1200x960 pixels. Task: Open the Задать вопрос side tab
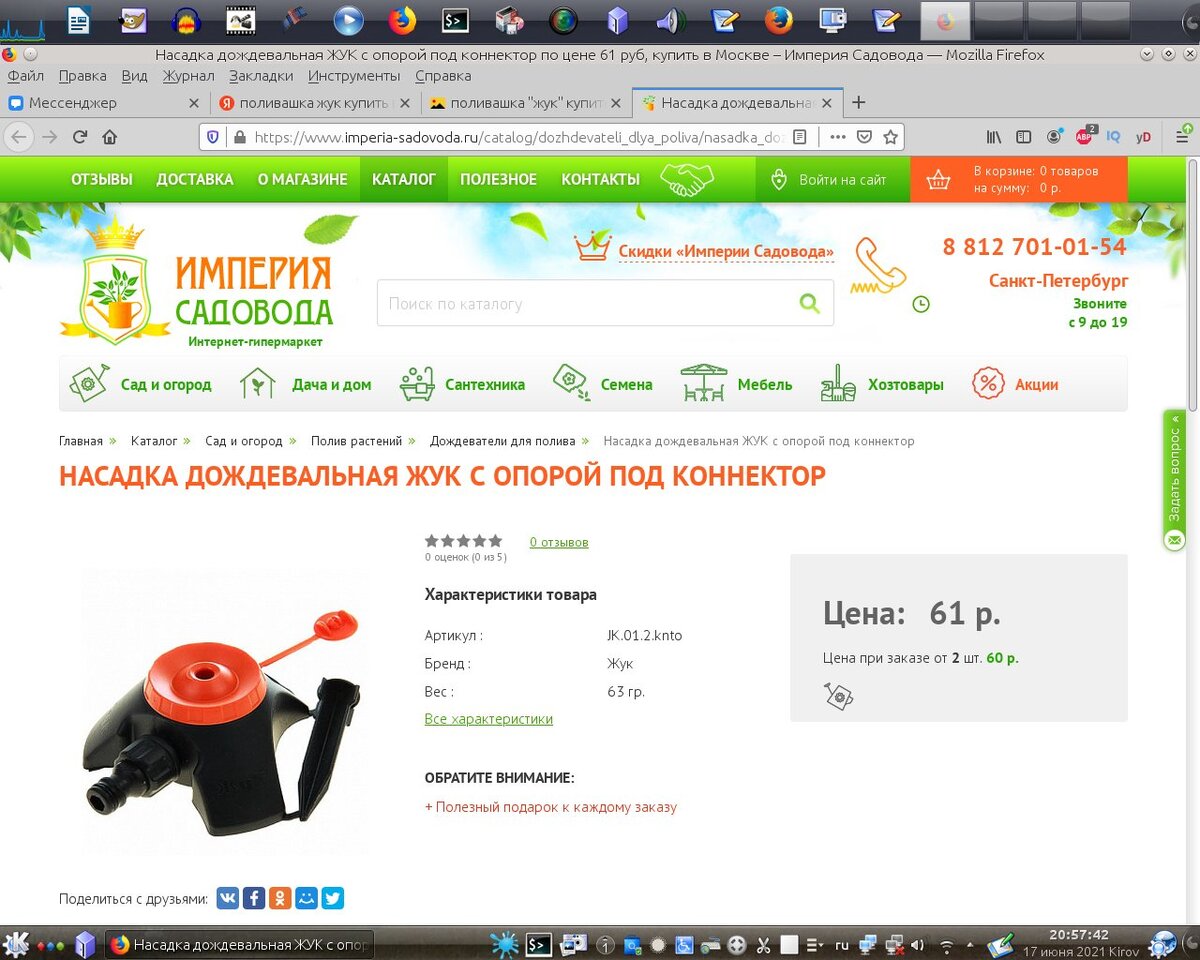(1175, 480)
